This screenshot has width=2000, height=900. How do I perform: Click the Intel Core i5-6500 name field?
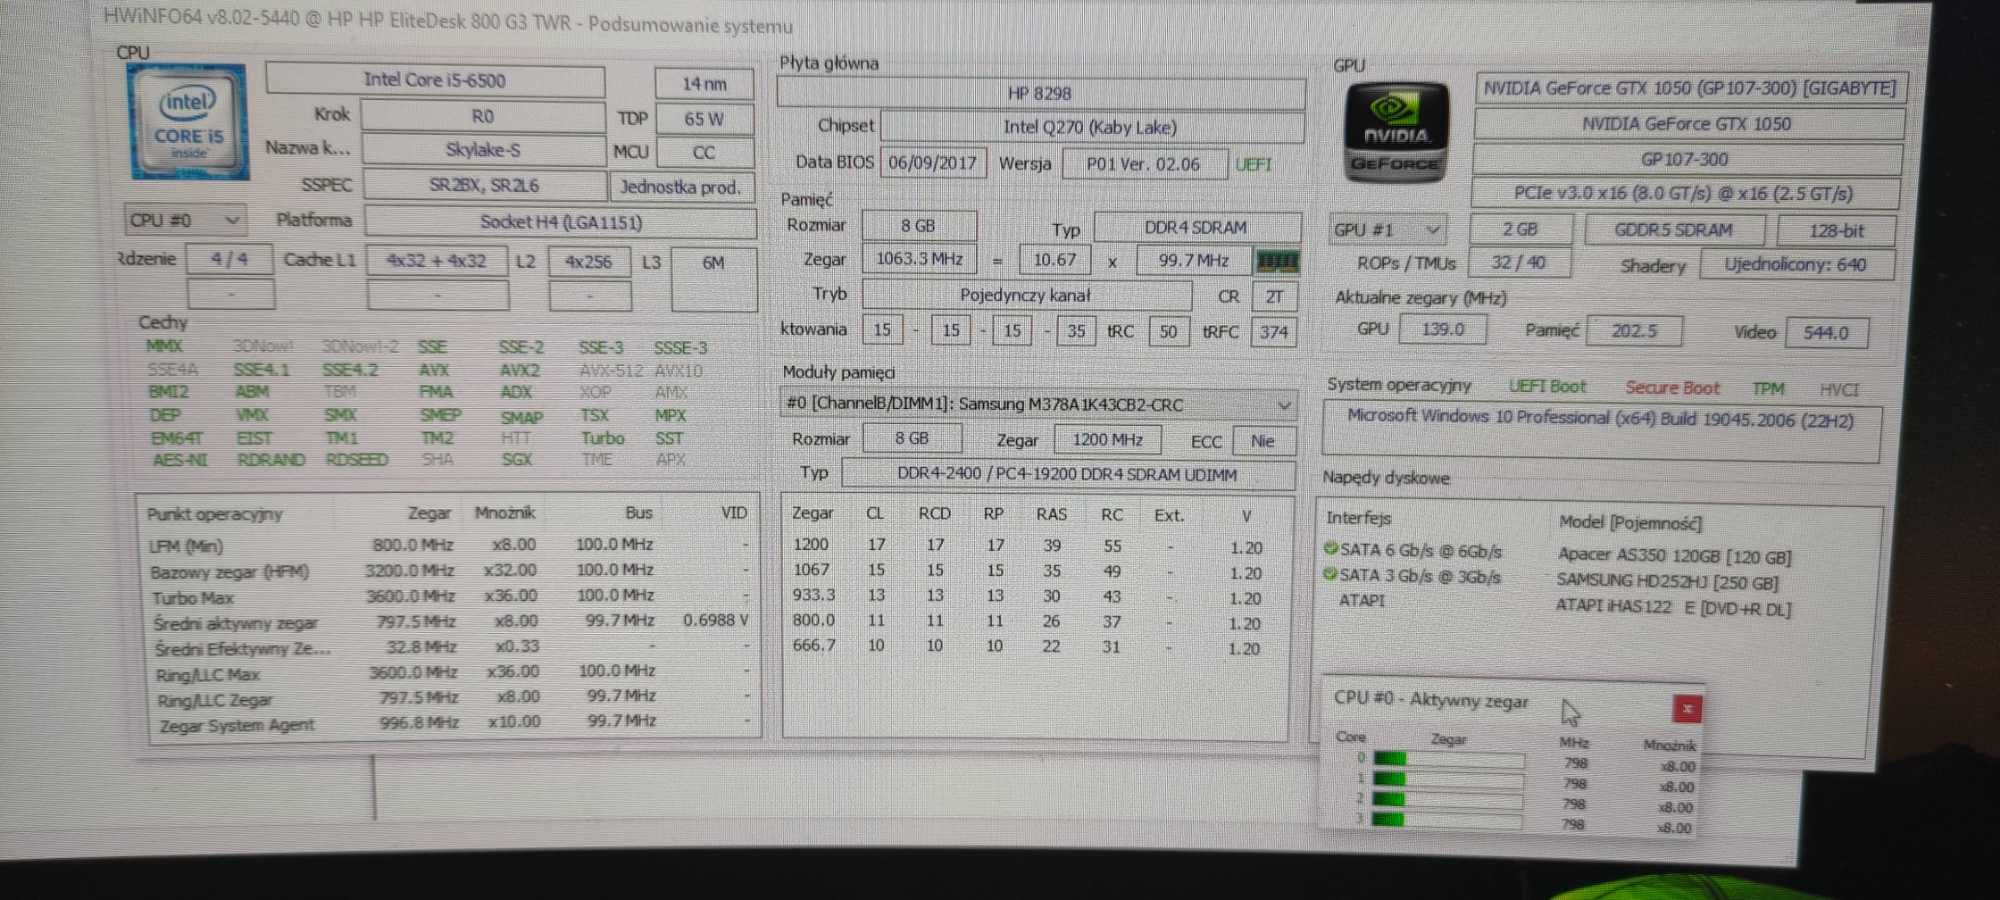click(x=435, y=80)
